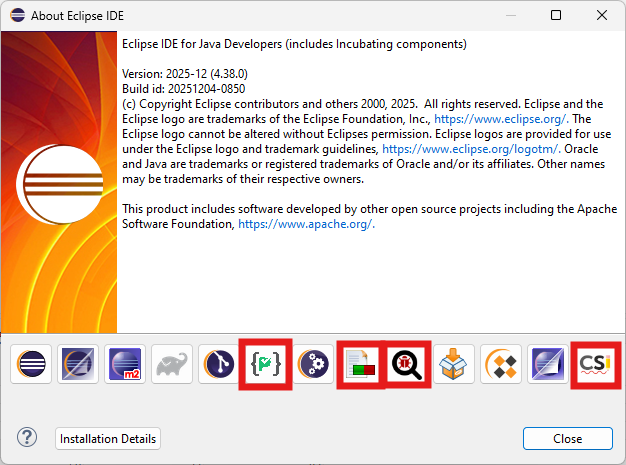Close the About dialog with Close button

tap(567, 439)
